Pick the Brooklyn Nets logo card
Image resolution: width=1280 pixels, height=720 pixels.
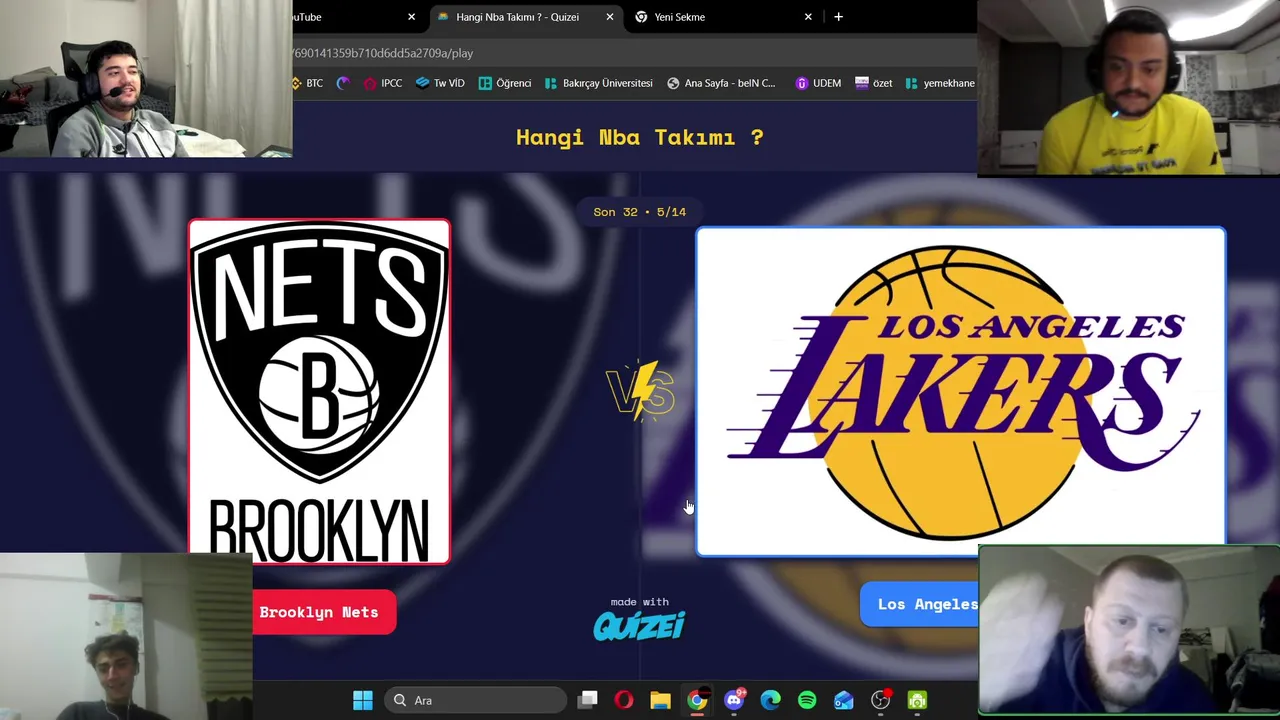(319, 391)
